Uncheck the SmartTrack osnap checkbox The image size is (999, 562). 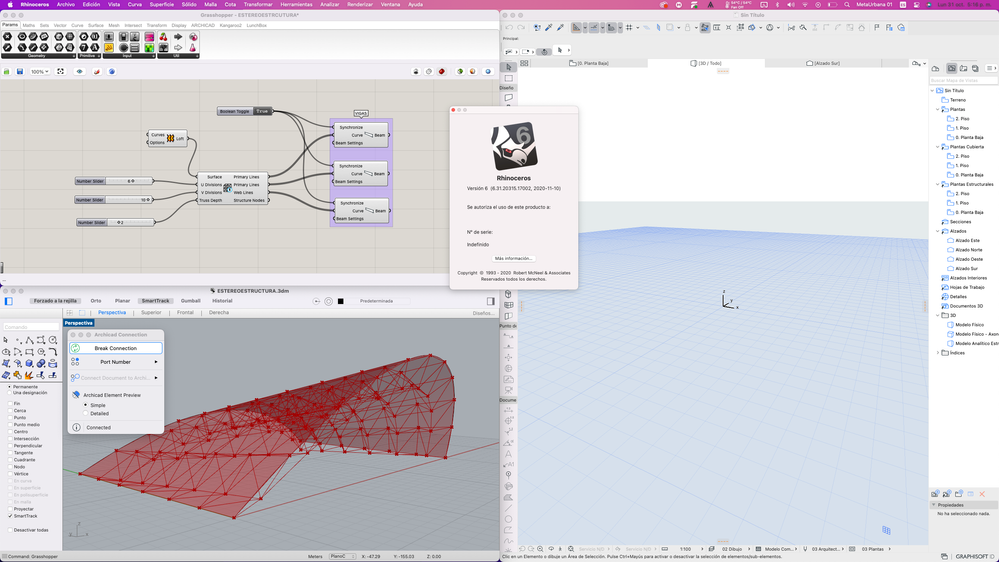coord(10,516)
